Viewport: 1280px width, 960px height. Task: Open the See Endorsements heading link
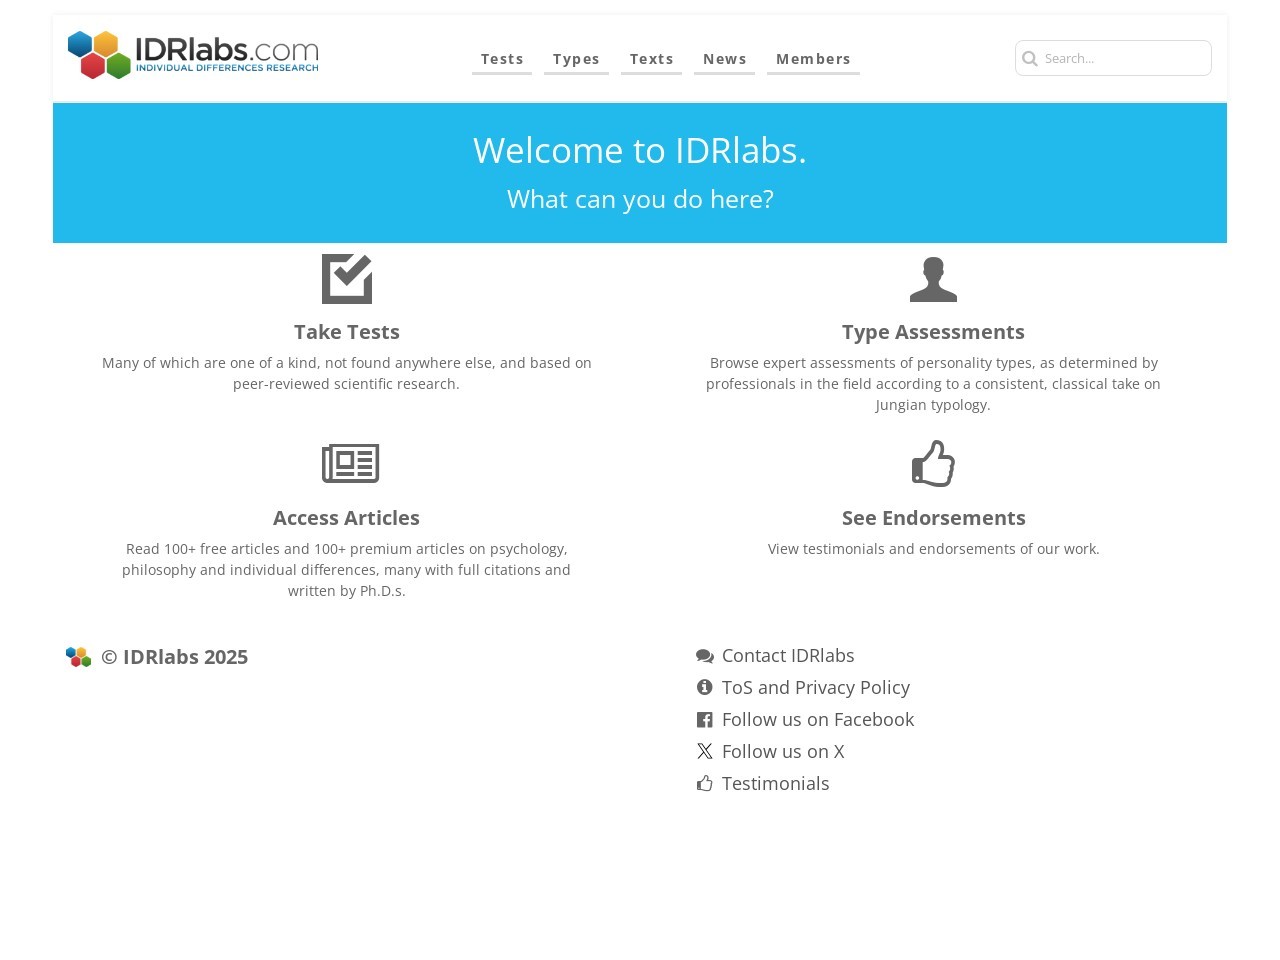[x=933, y=518]
